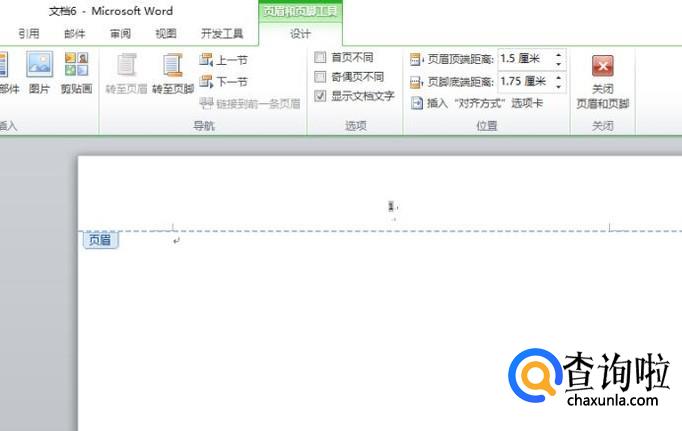This screenshot has height=431, width=682.
Task: Click the 页眉 header label tag
Action: point(100,240)
